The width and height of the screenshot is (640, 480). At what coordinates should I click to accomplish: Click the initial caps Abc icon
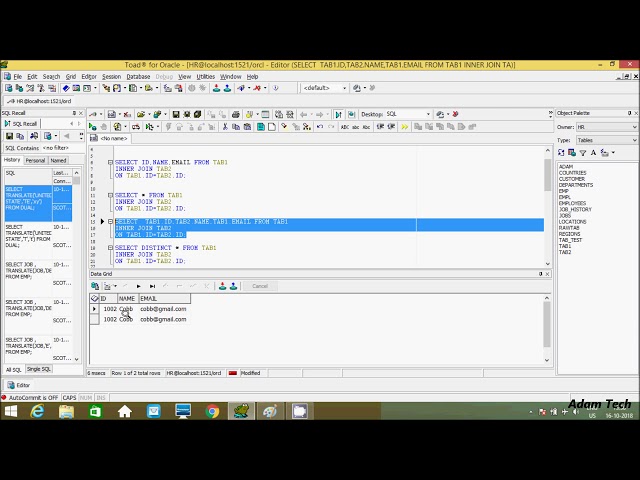click(366, 127)
